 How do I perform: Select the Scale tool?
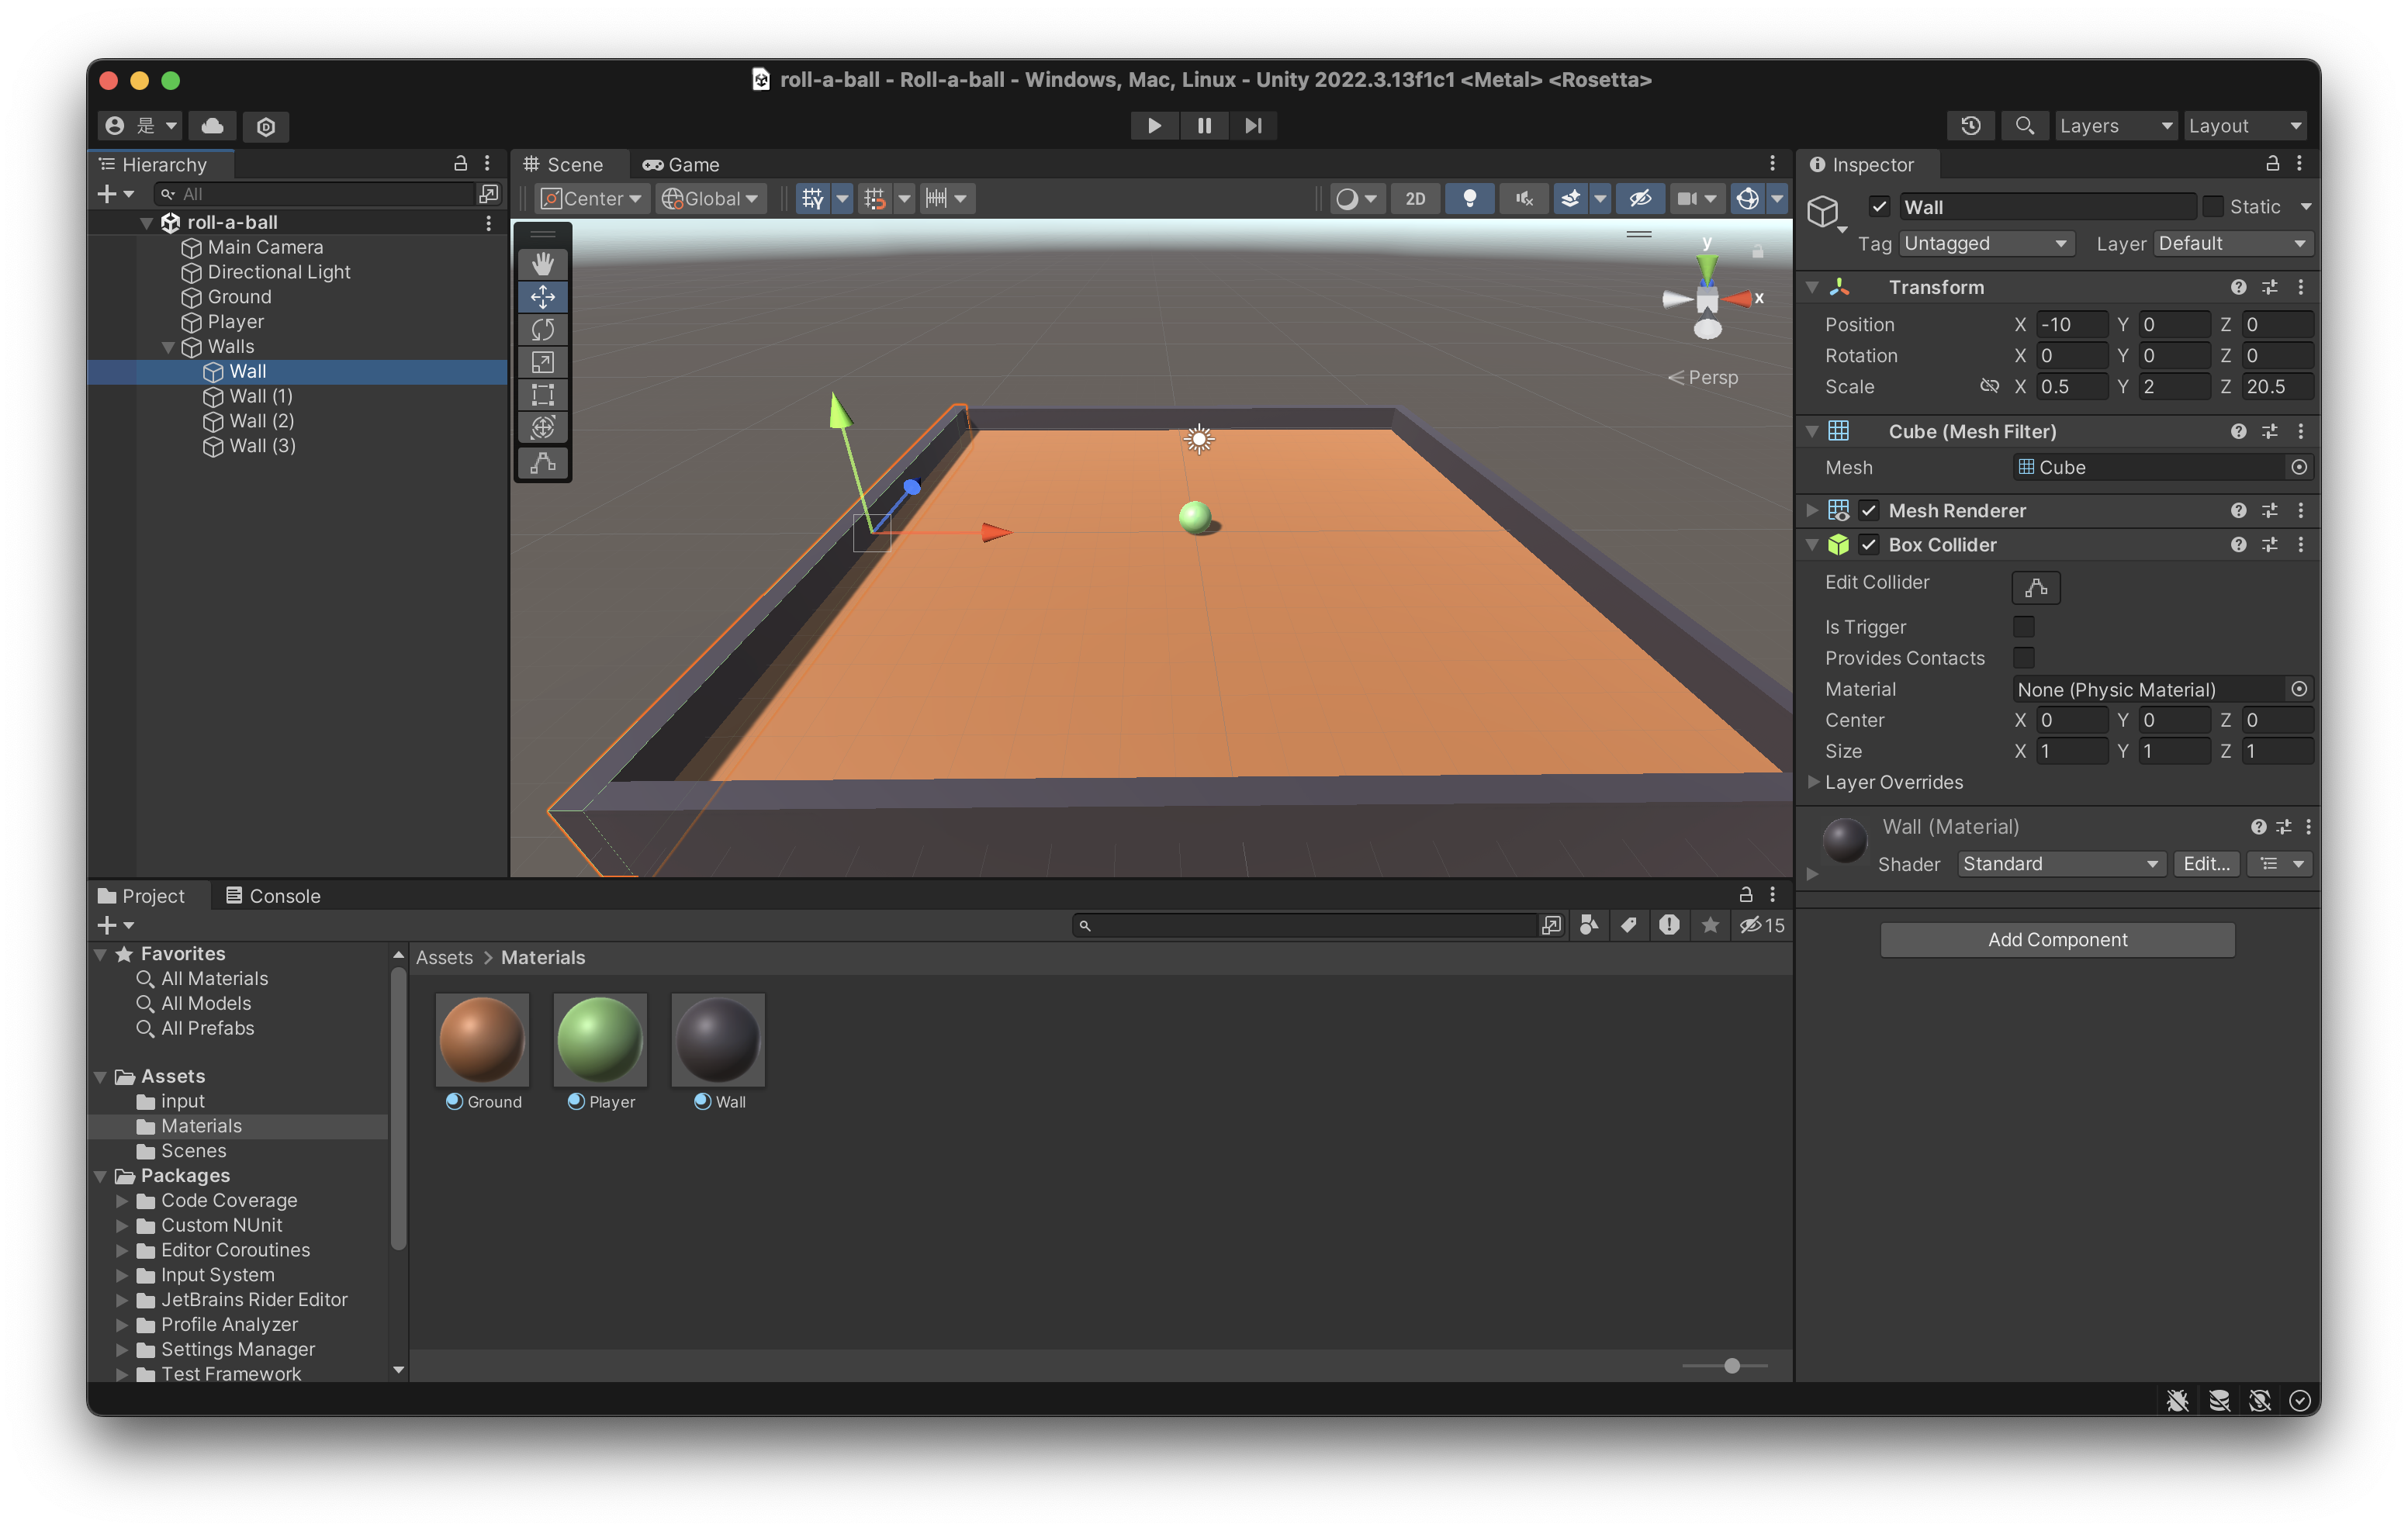click(543, 362)
